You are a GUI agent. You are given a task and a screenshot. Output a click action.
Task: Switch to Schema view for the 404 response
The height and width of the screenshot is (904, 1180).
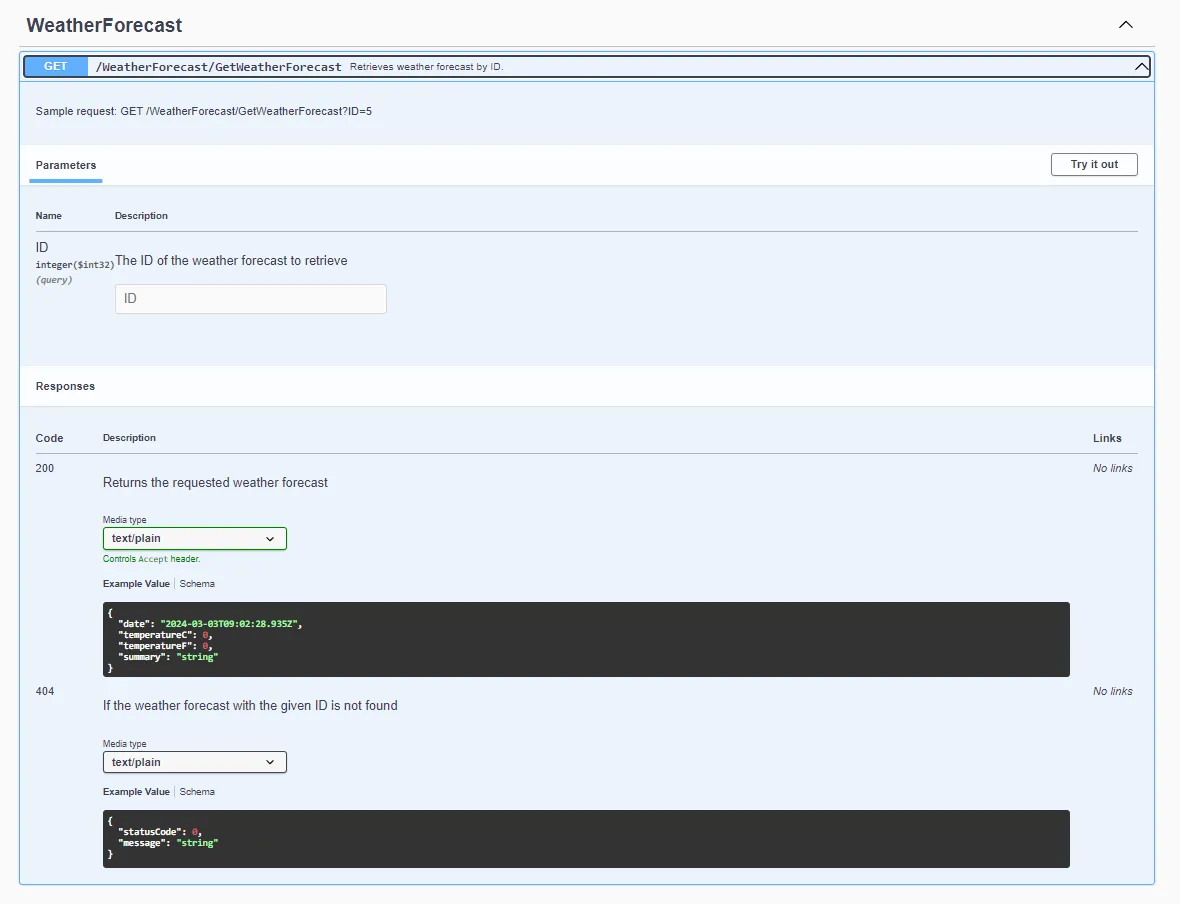click(197, 792)
